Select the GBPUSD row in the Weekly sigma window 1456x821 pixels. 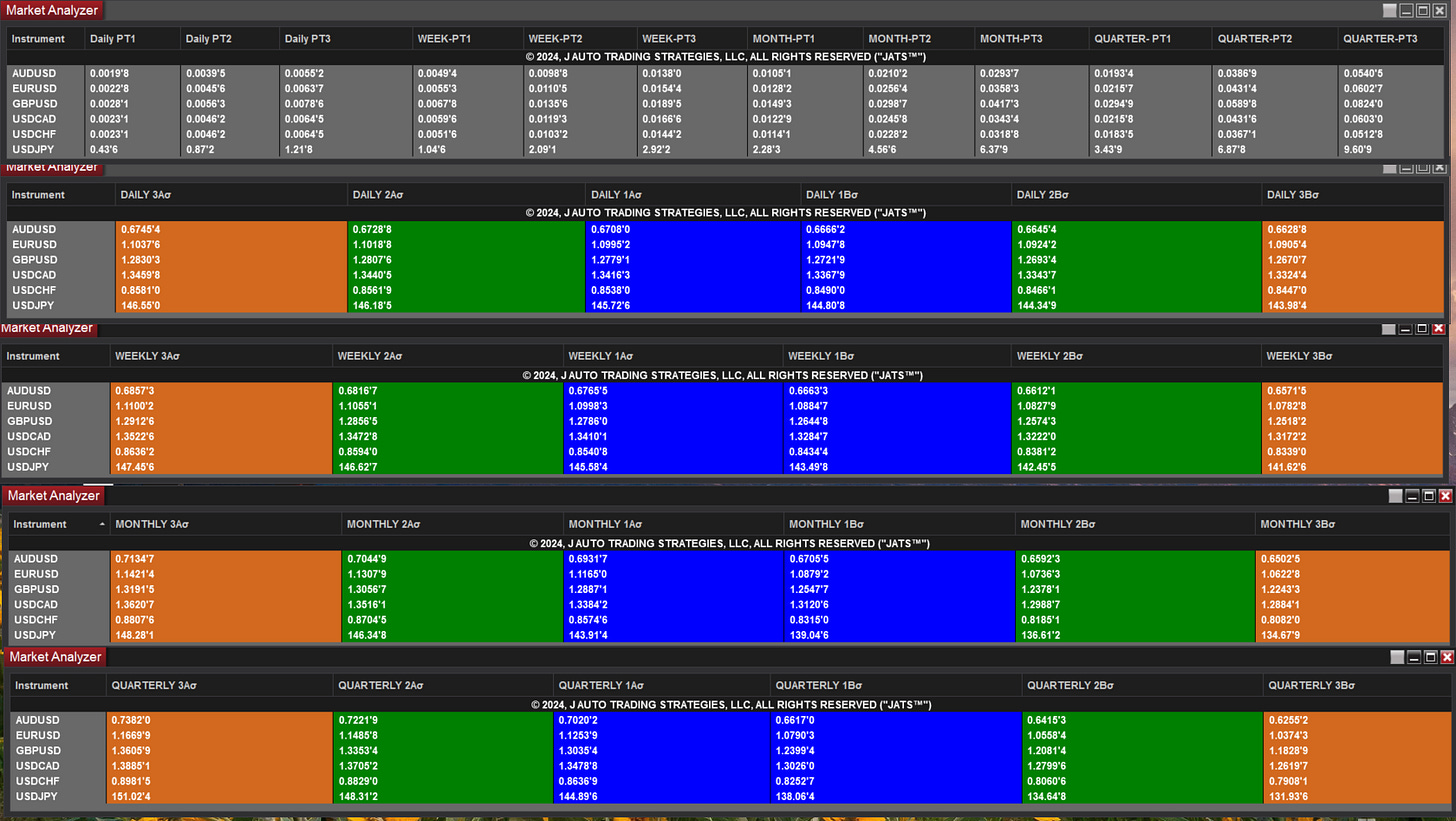coord(722,421)
